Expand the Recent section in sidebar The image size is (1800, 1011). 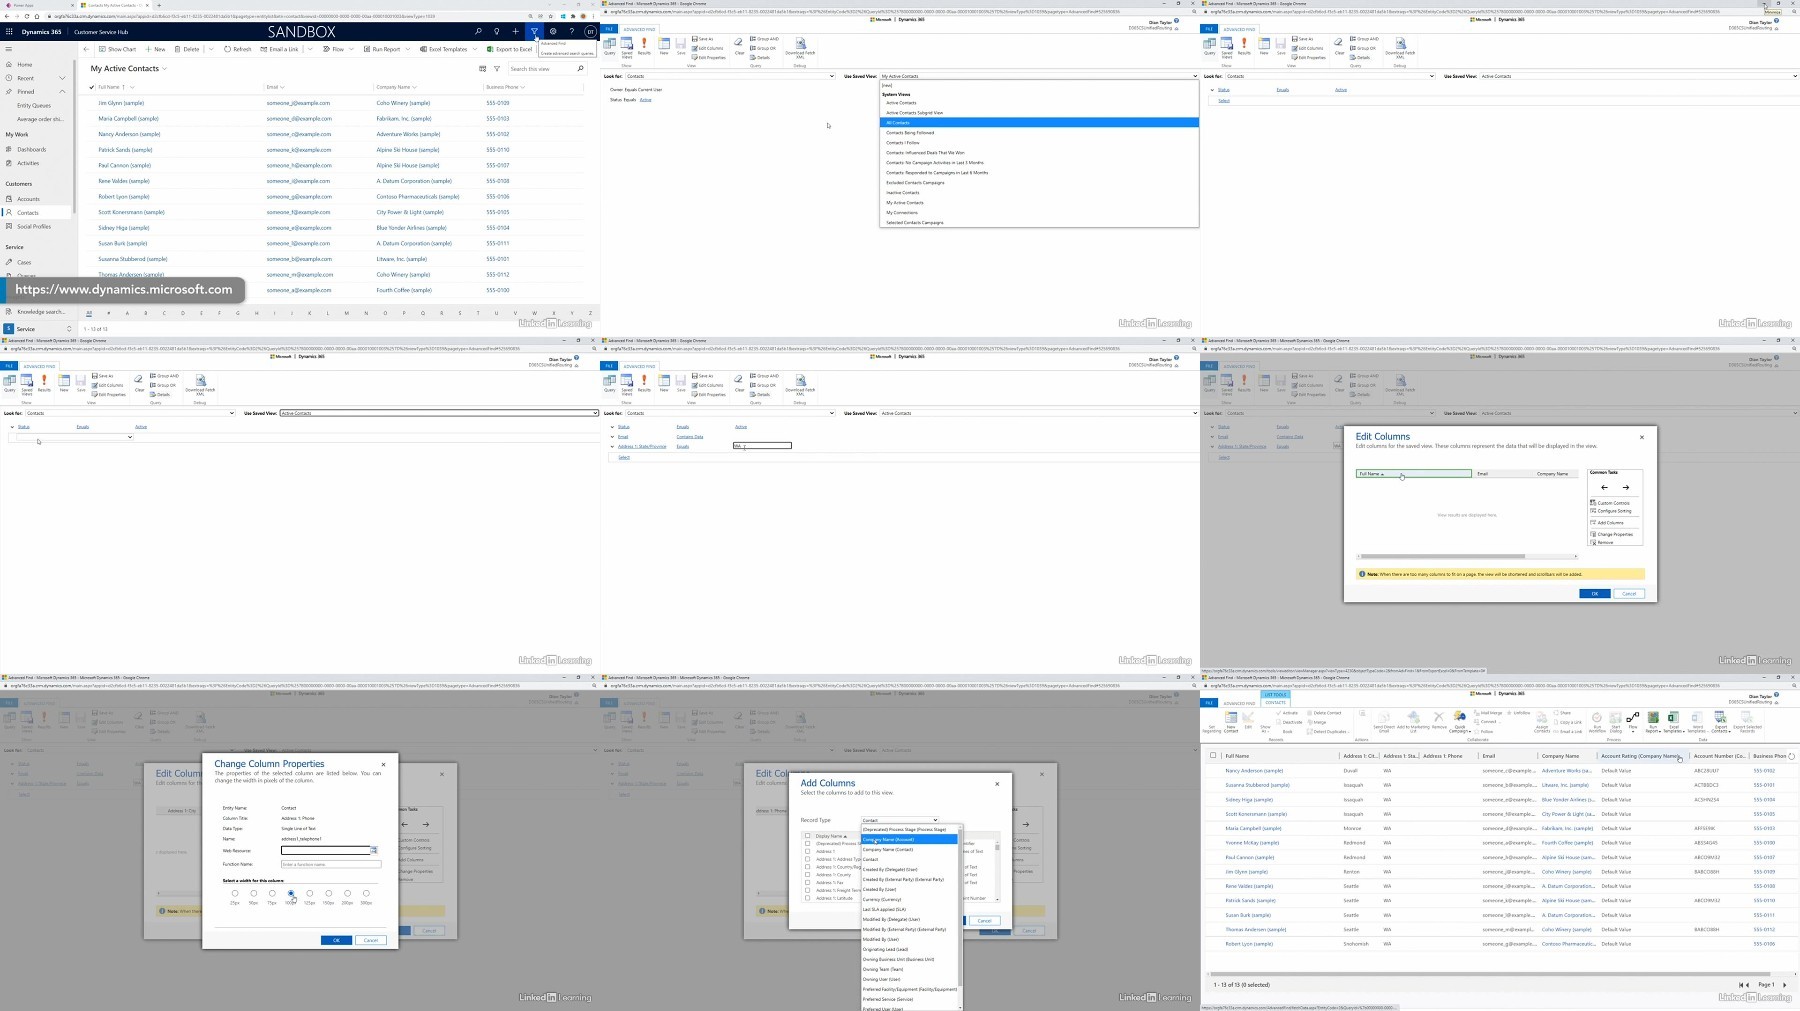[62, 78]
